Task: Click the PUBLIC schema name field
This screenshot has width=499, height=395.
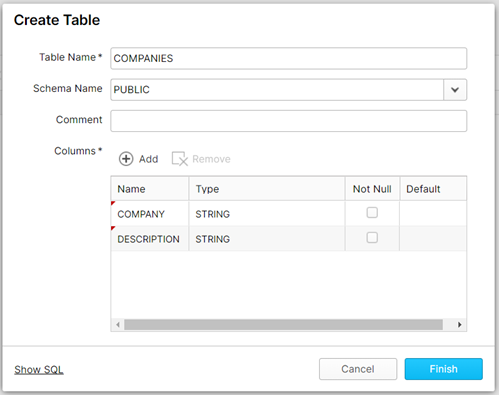Action: tap(277, 90)
